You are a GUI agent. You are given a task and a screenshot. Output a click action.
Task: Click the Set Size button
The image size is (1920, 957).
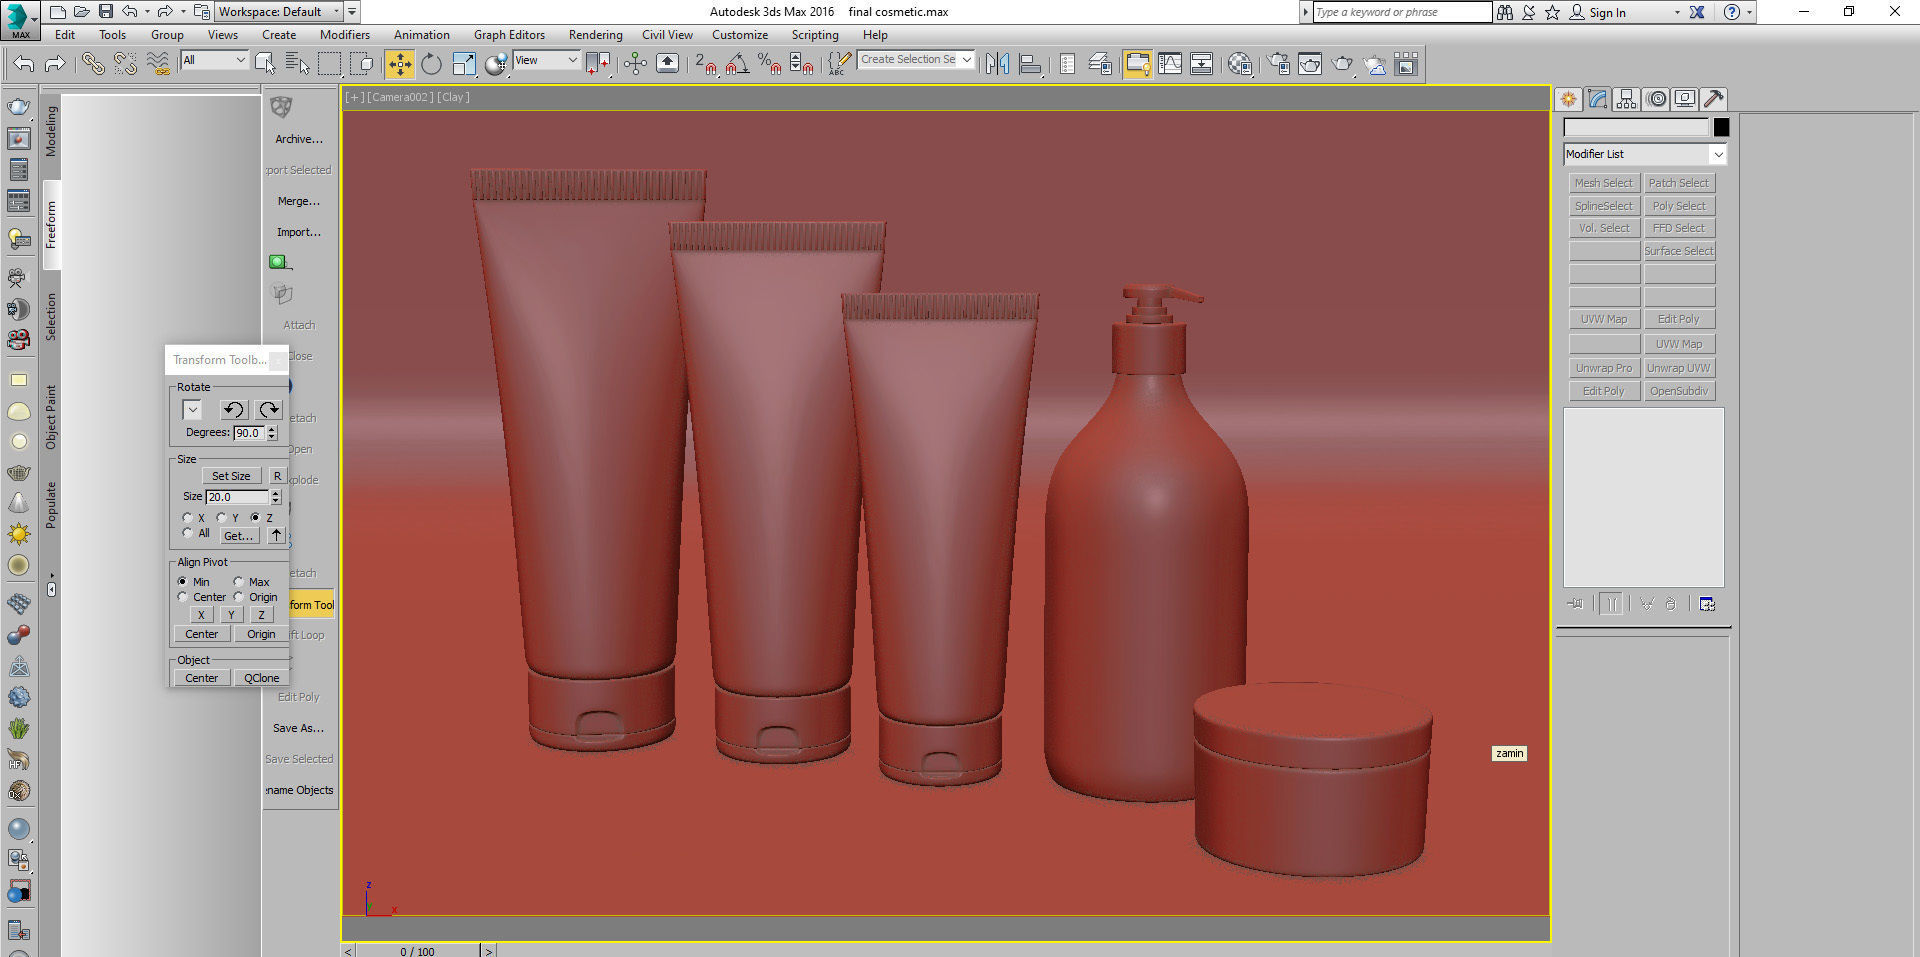point(231,476)
